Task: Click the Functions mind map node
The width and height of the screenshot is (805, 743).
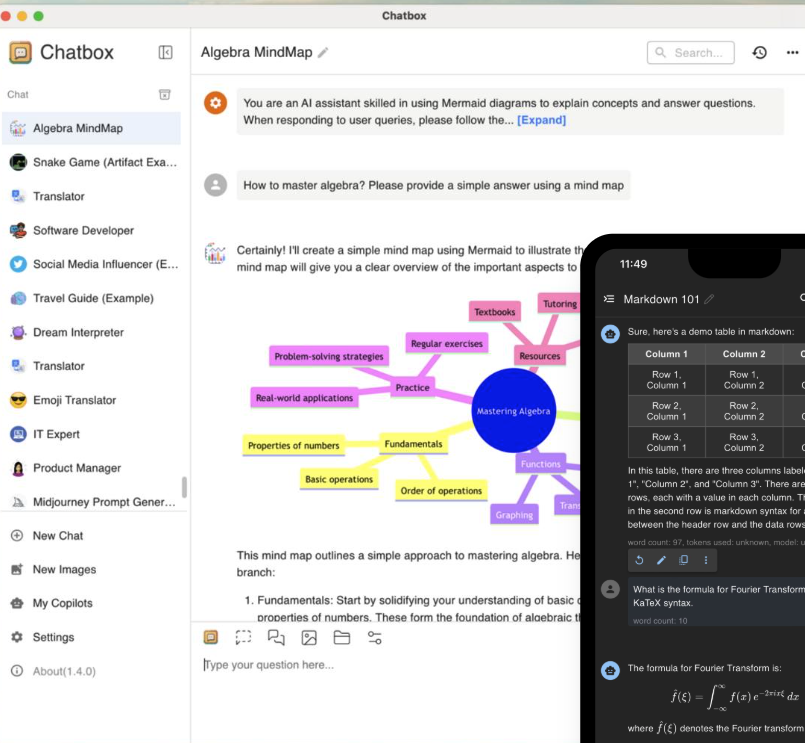Action: pos(541,464)
